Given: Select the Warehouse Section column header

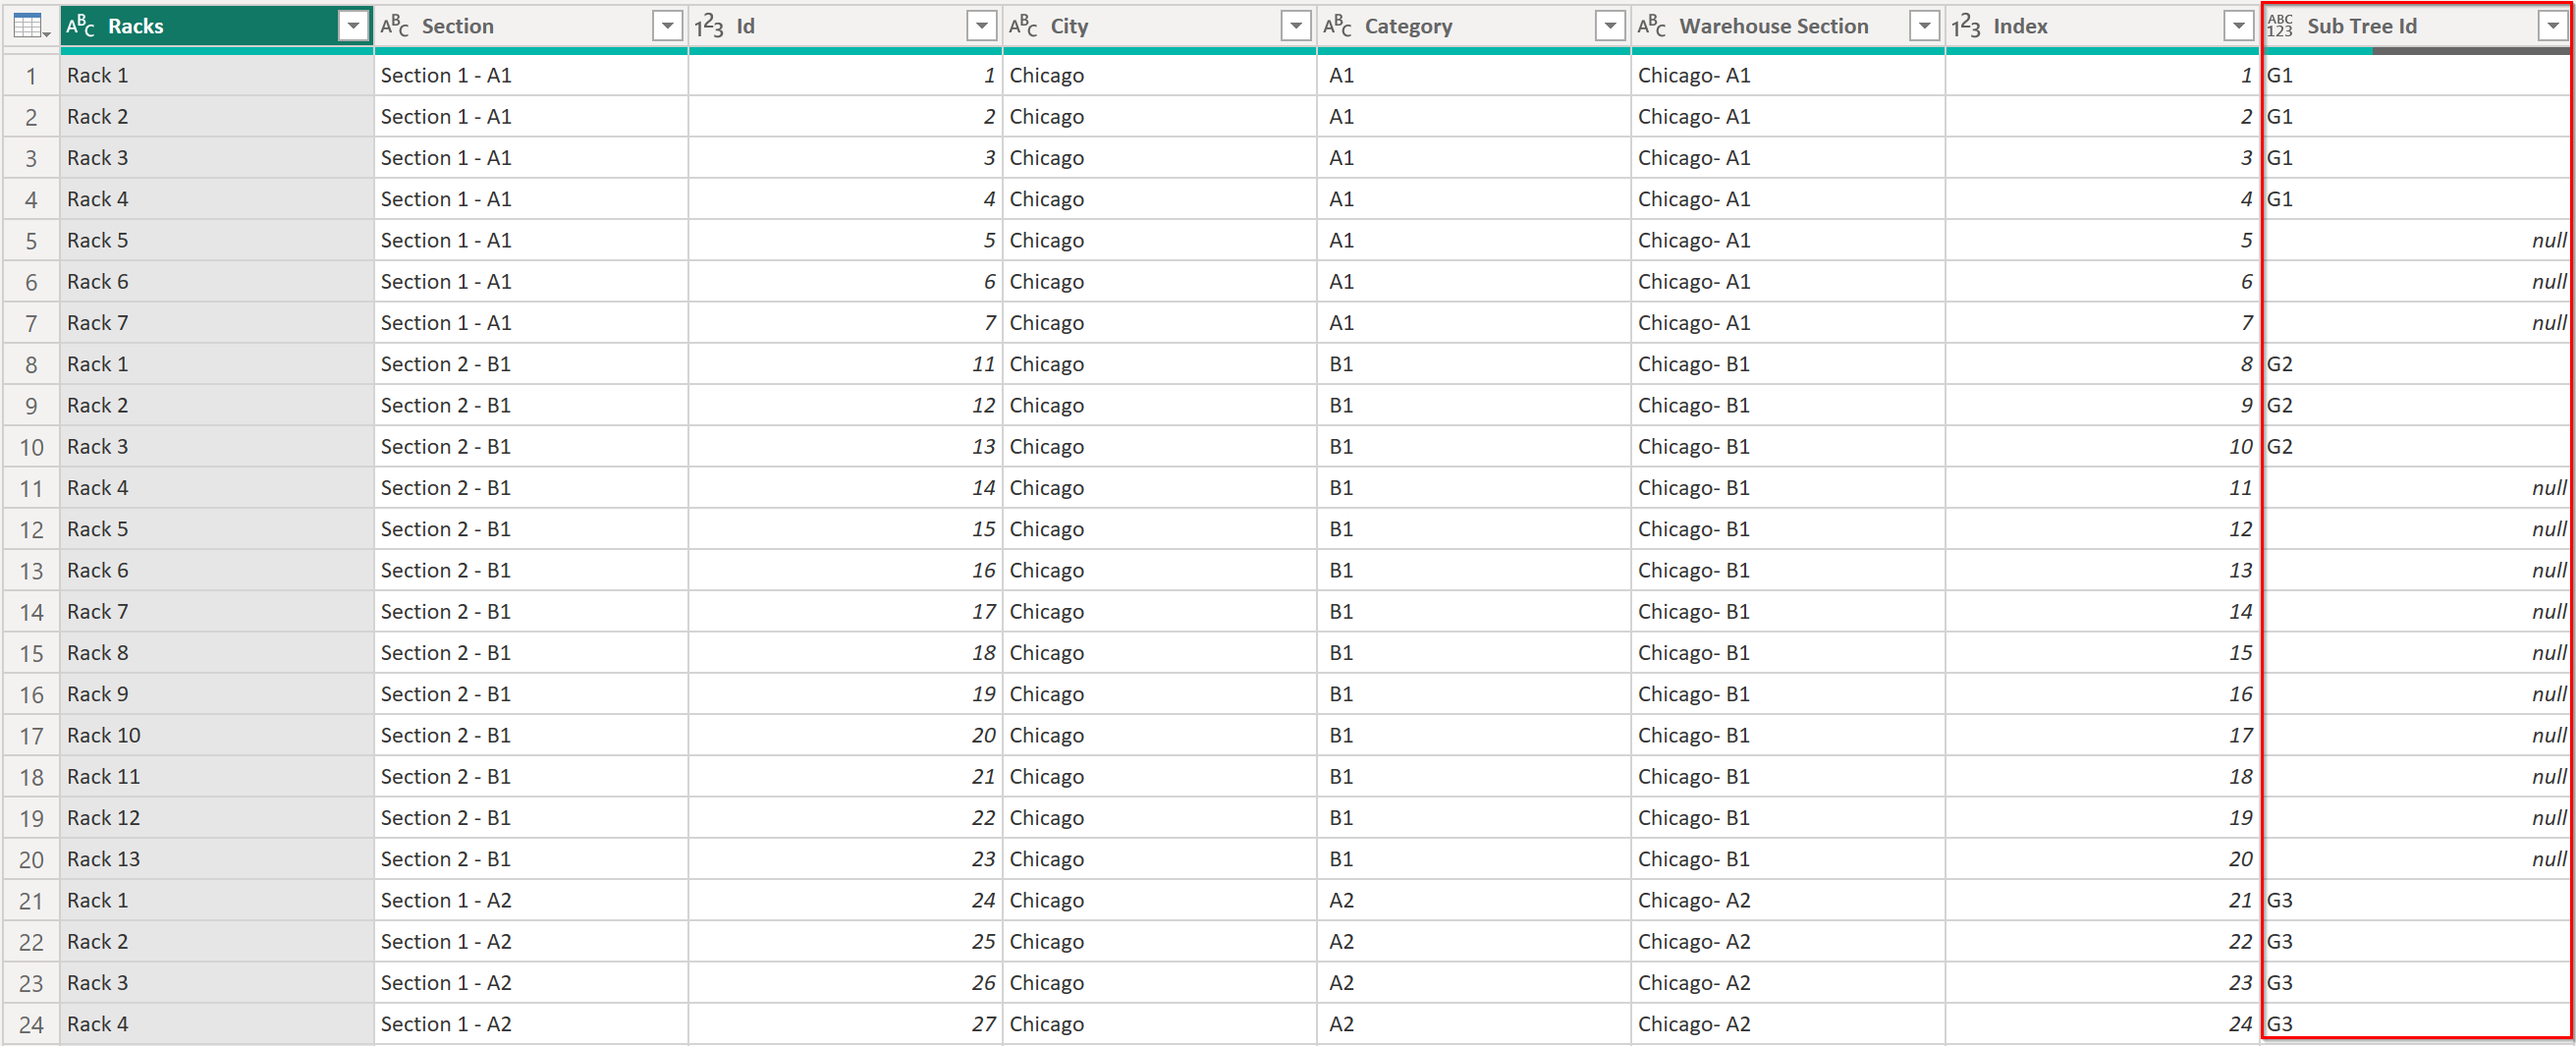Looking at the screenshot, I should coord(1773,26).
